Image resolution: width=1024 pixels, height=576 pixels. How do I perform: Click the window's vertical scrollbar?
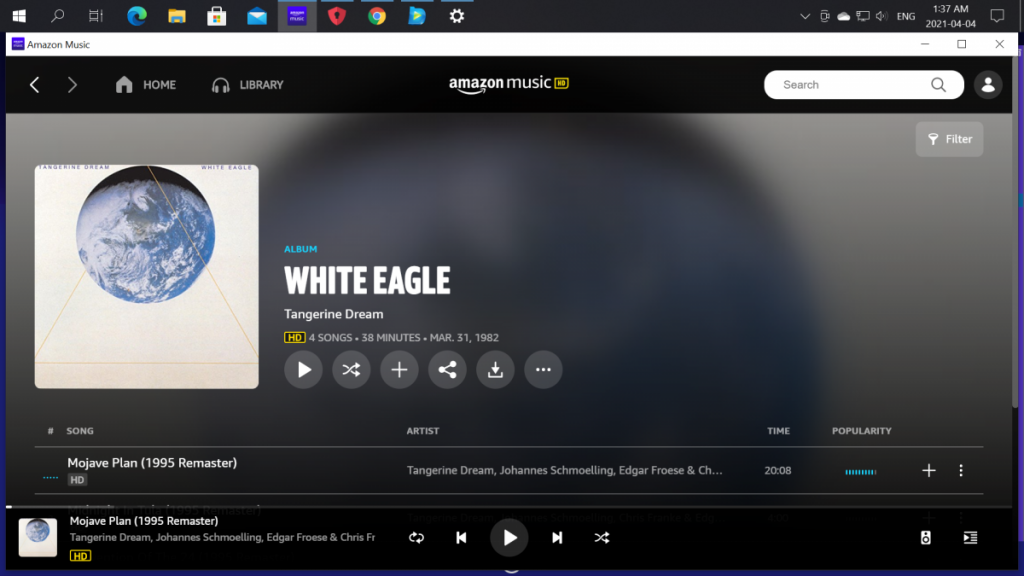(x=1015, y=232)
